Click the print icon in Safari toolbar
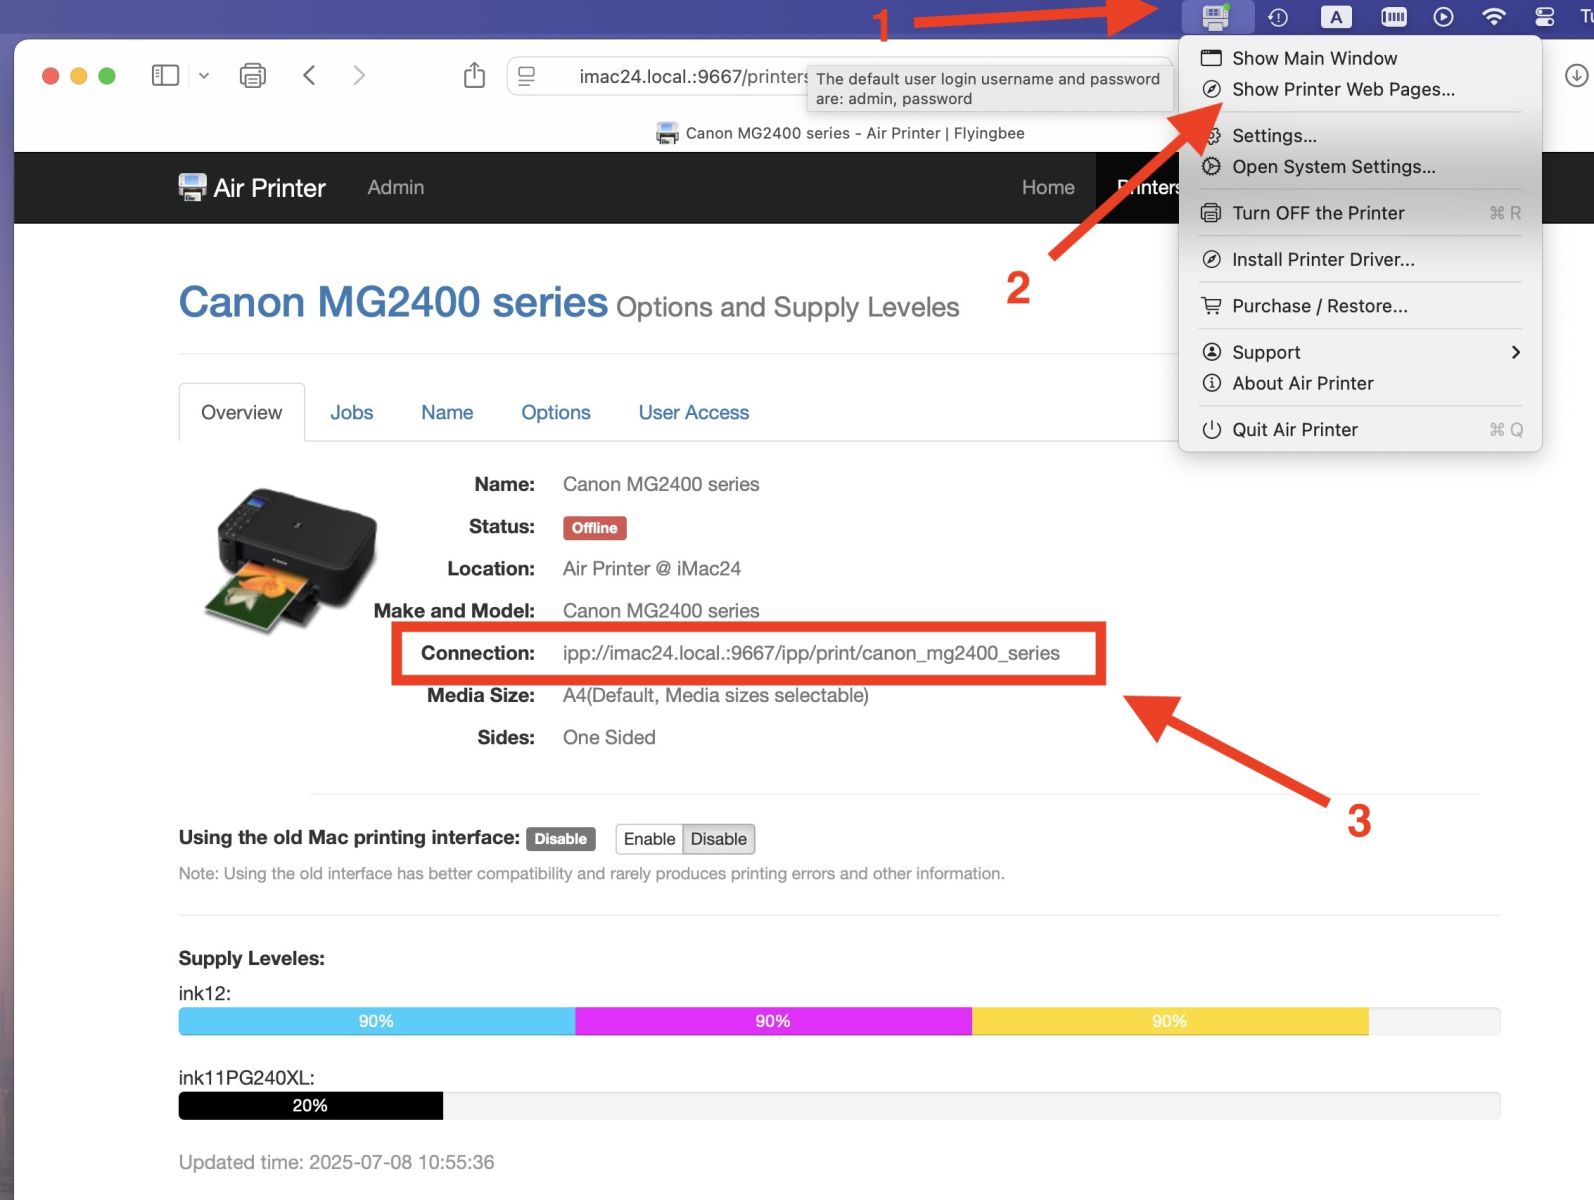This screenshot has height=1200, width=1594. click(x=253, y=75)
